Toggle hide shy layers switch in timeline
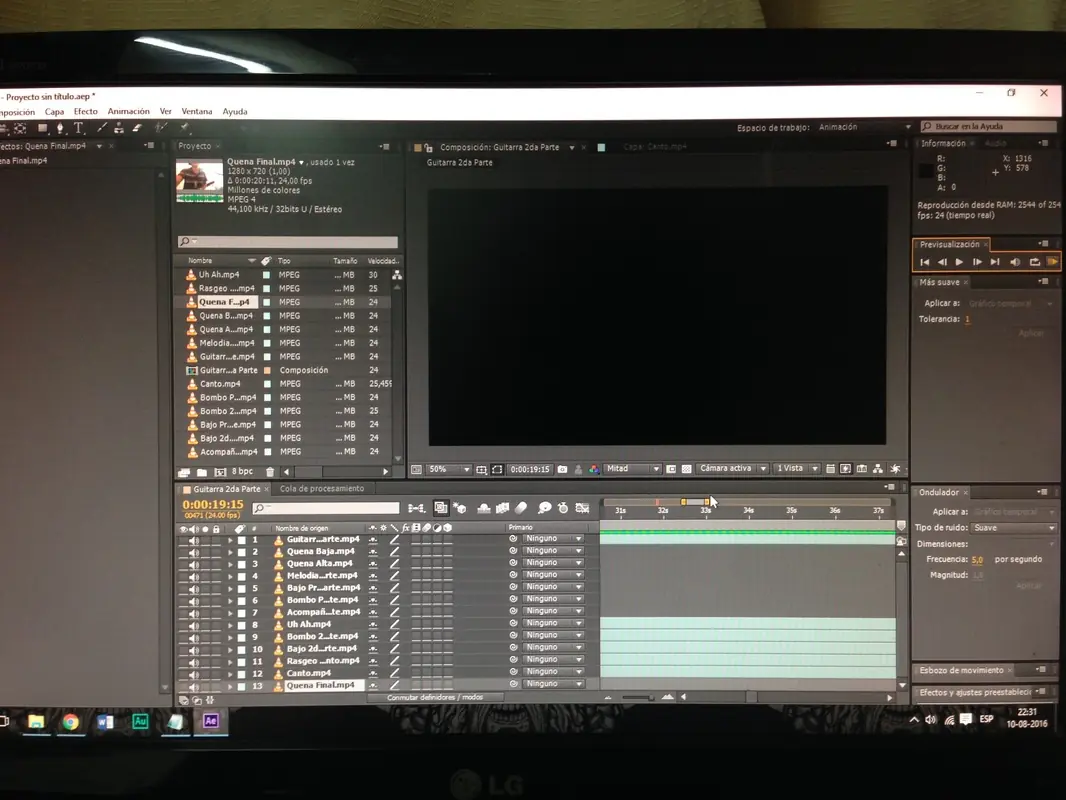The image size is (1066, 800). pos(483,508)
